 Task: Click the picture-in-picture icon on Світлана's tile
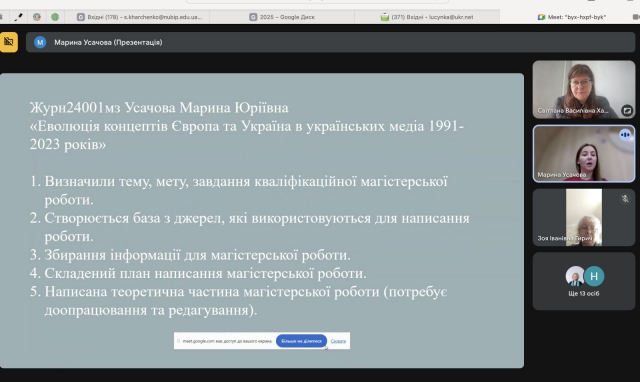[627, 110]
